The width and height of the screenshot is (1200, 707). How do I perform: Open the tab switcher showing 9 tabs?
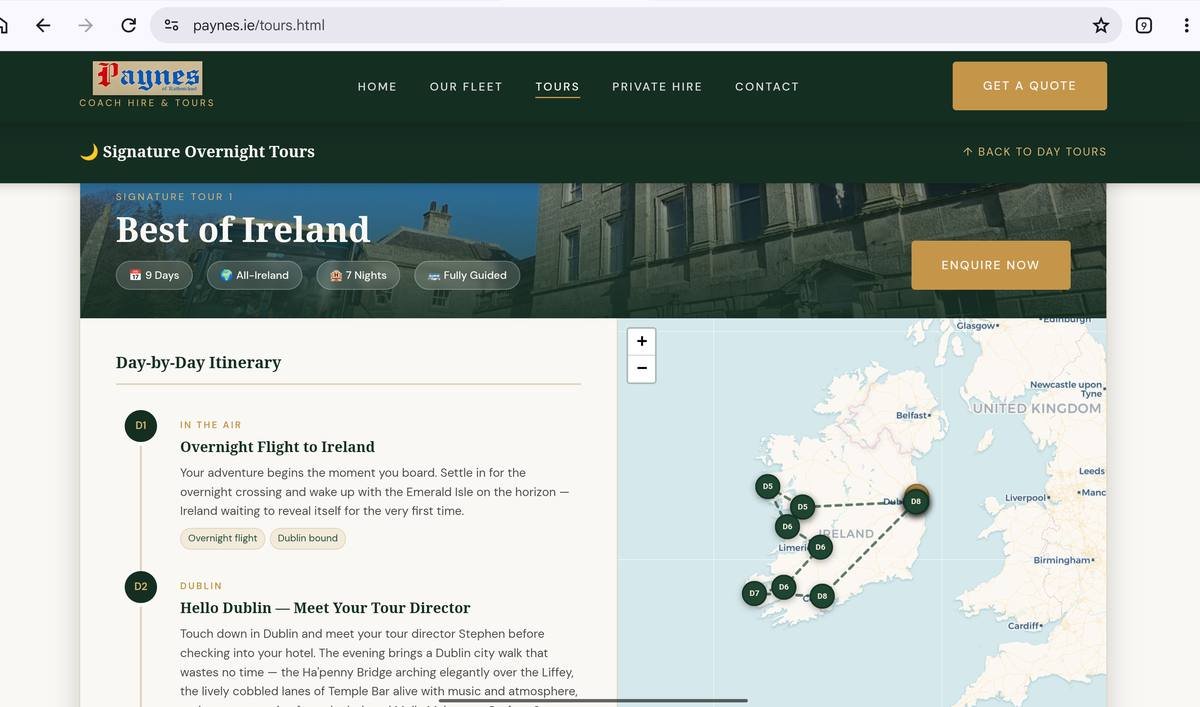pos(1144,25)
